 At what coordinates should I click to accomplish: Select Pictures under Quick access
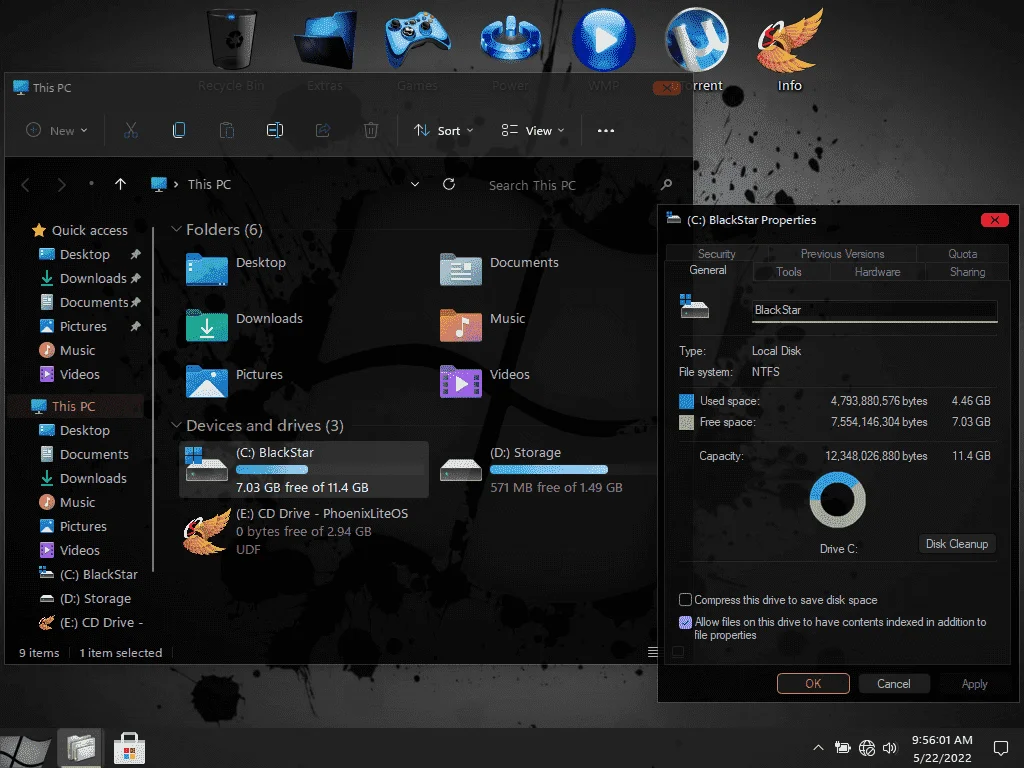(82, 326)
